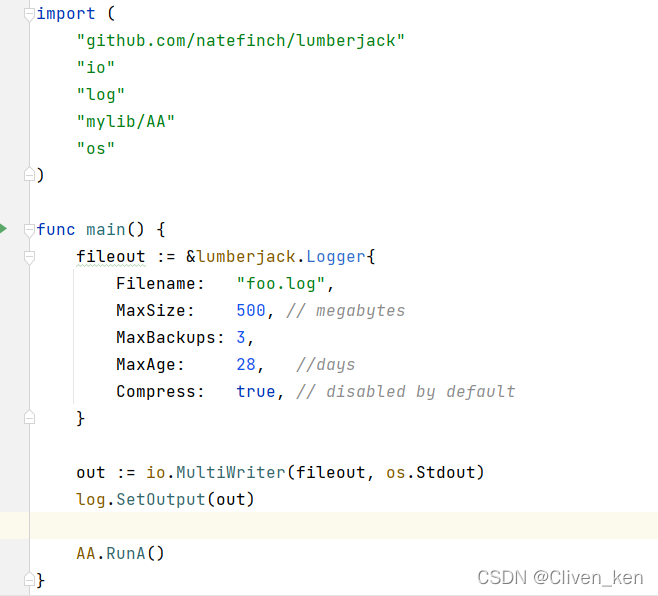
Task: Click os.Stdout argument
Action: 431,473
